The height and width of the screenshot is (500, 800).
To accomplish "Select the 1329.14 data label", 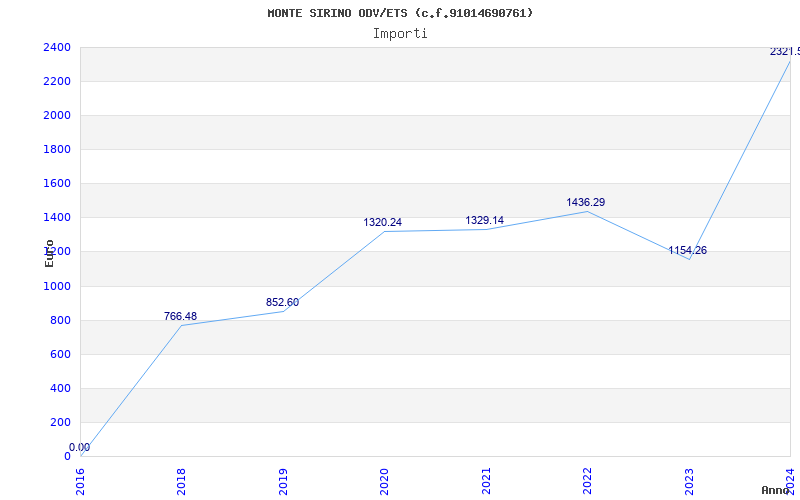I will [x=484, y=220].
